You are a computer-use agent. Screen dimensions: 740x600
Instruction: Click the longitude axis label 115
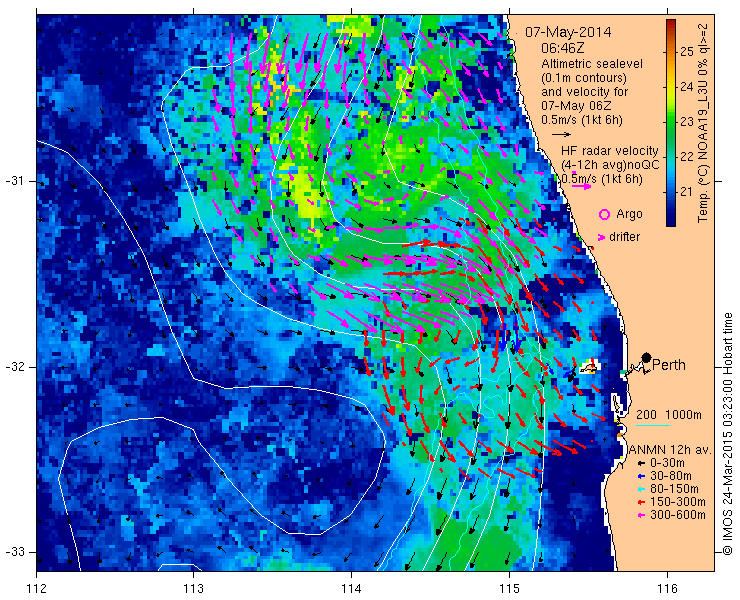point(509,589)
